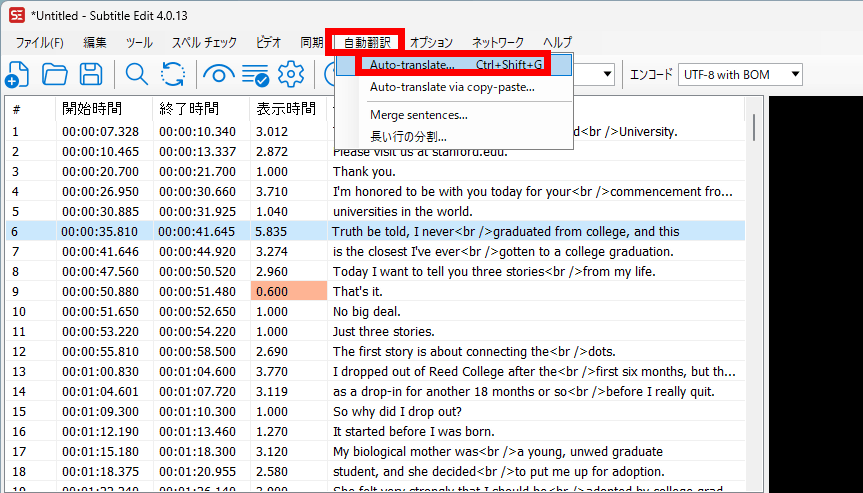Click start time 00:00:26.950
The height and width of the screenshot is (493, 863).
point(100,191)
